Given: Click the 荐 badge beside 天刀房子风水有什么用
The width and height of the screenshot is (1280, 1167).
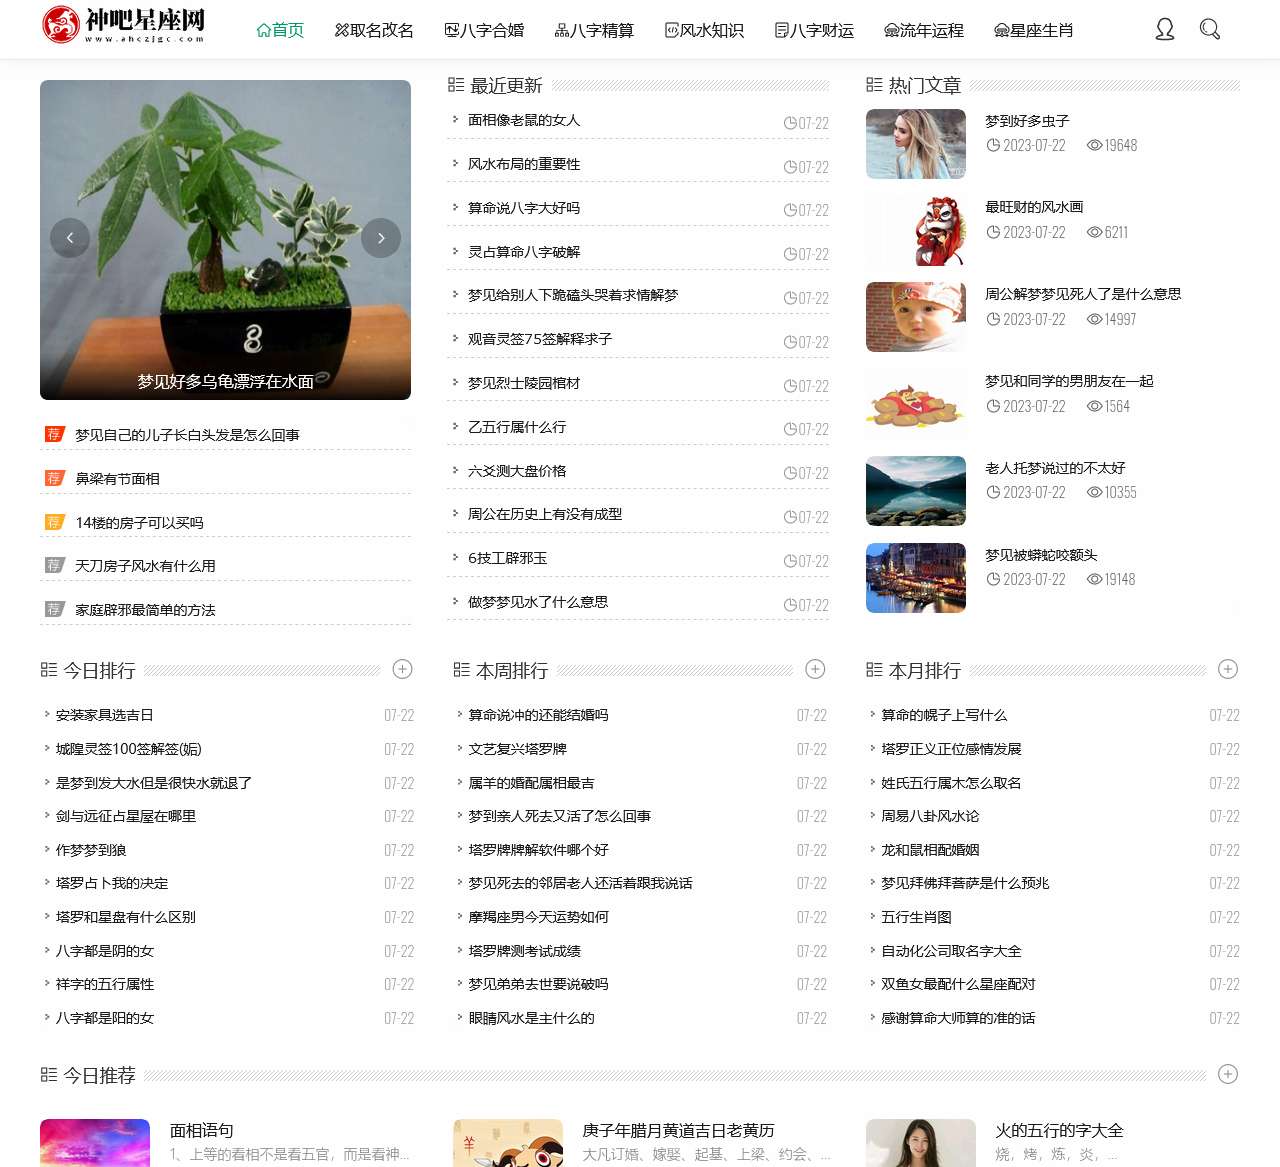Looking at the screenshot, I should pos(54,565).
